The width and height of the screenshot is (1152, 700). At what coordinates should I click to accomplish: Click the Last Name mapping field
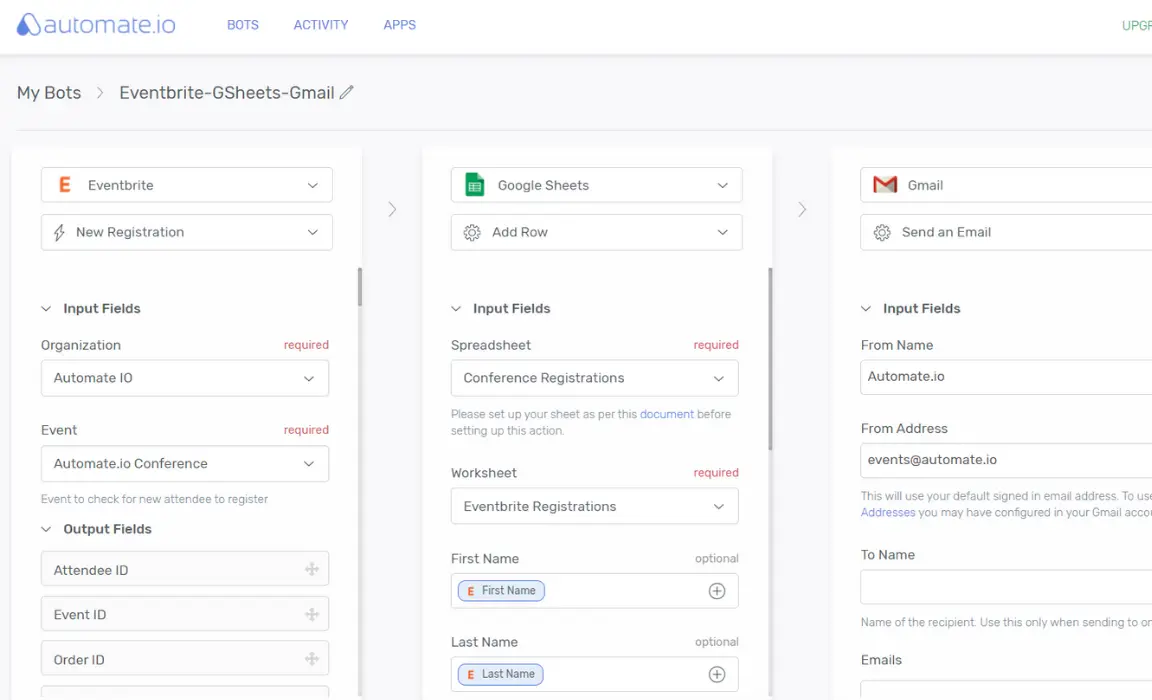click(x=595, y=674)
